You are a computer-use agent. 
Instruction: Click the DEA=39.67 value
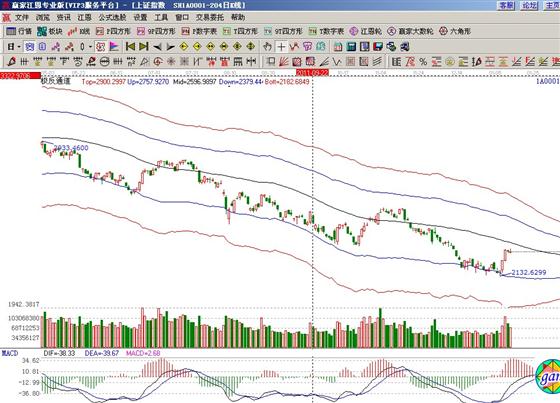coord(101,353)
